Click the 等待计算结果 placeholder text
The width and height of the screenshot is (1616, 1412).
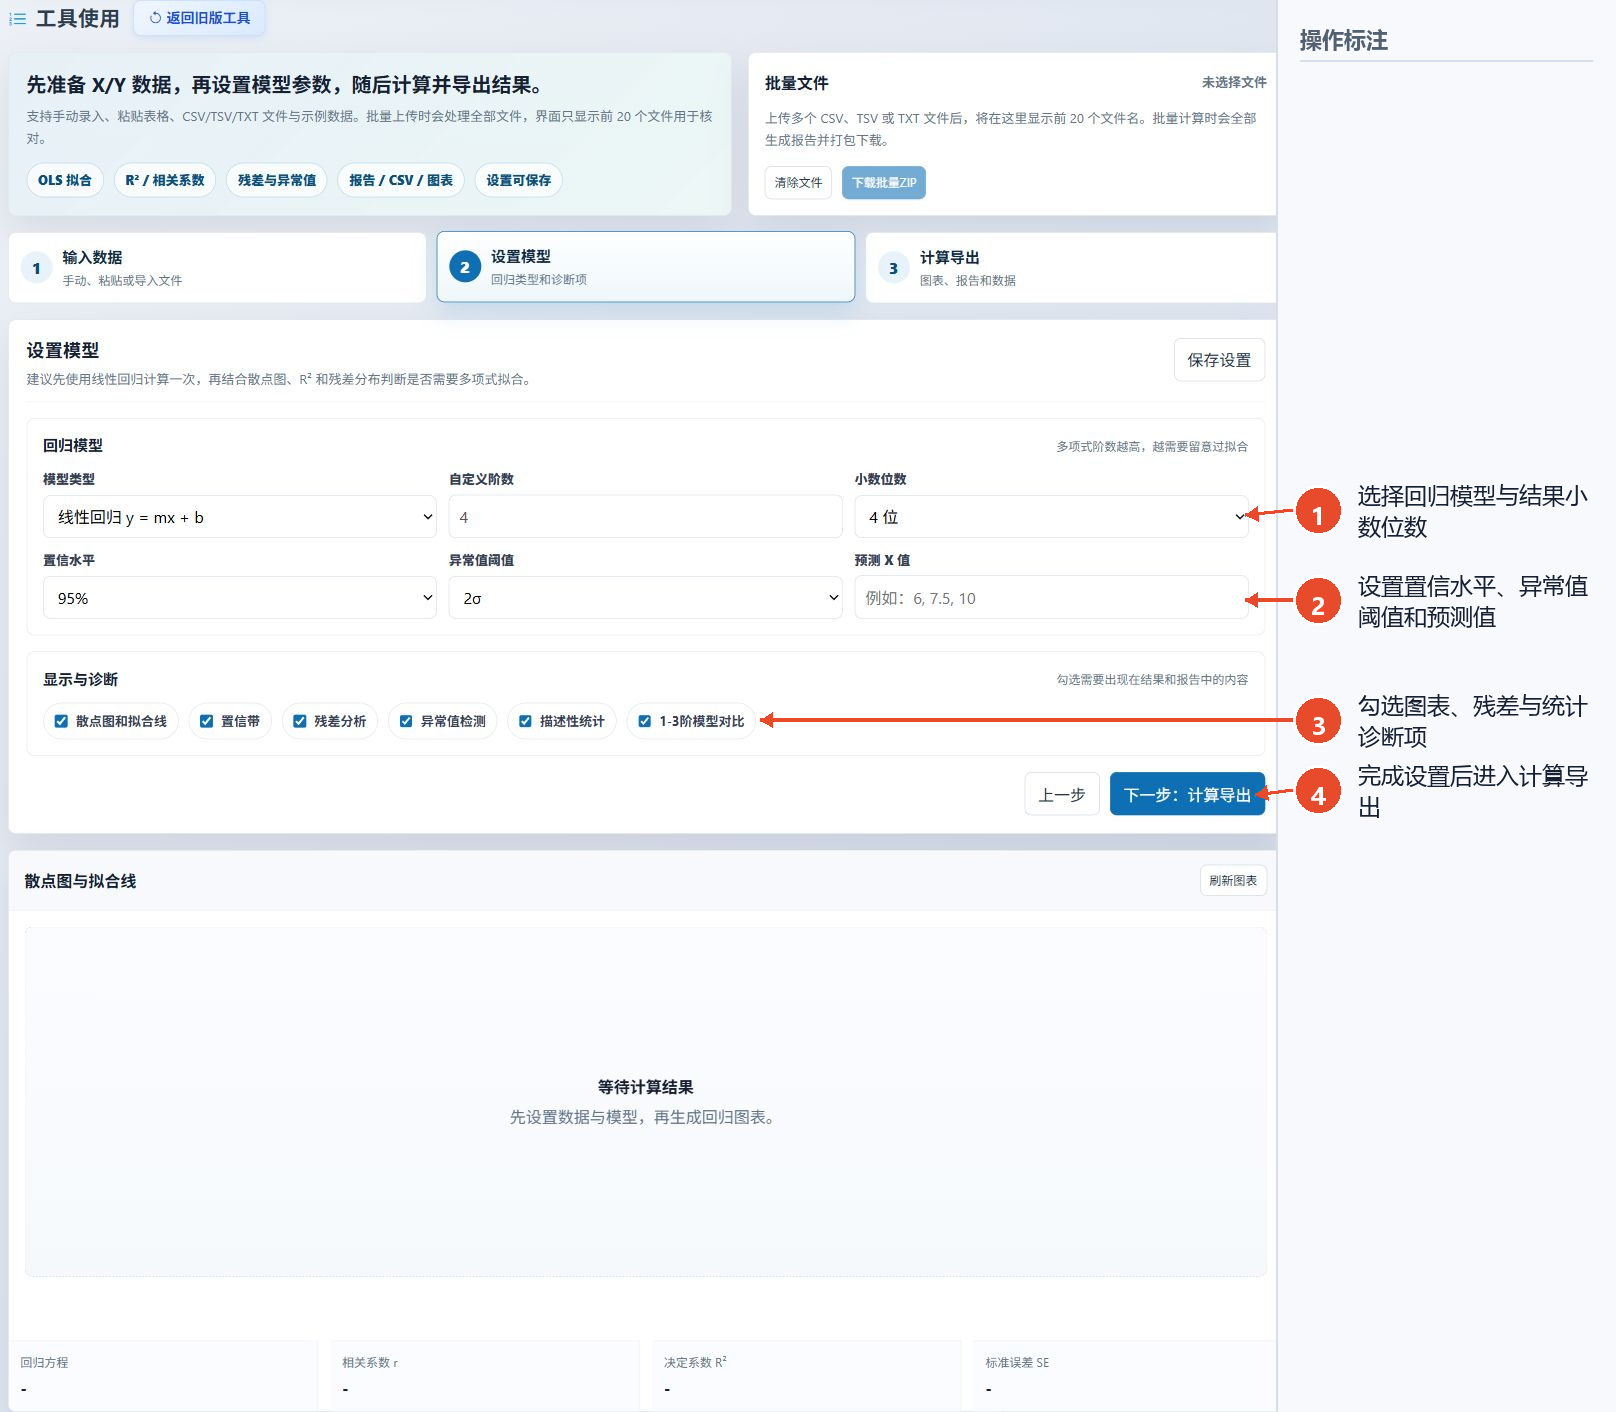(x=646, y=1087)
